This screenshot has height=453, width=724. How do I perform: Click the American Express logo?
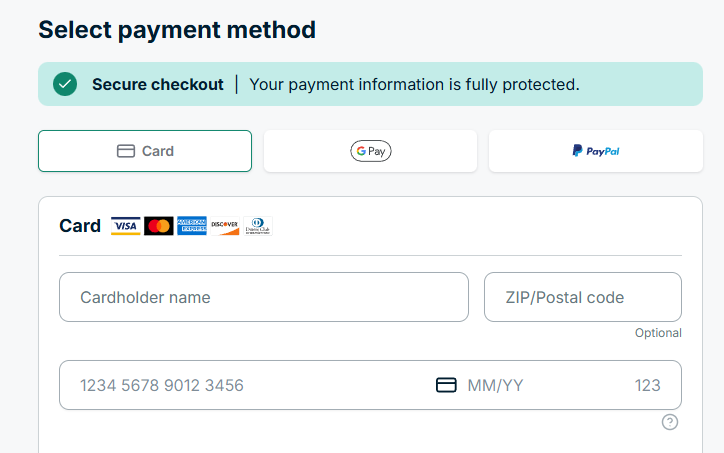pos(192,226)
